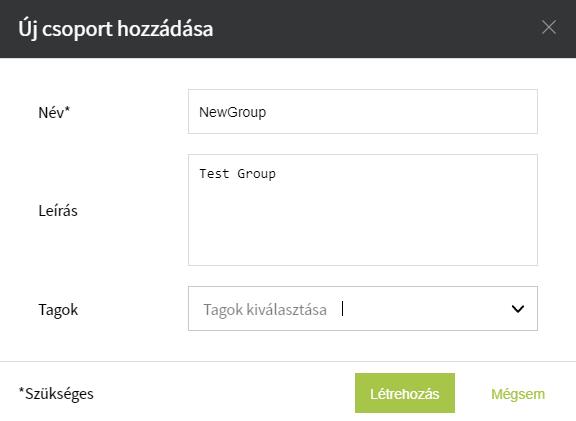This screenshot has height=421, width=576.
Task: Place cursor in empty area of Leírás box
Action: 363,228
